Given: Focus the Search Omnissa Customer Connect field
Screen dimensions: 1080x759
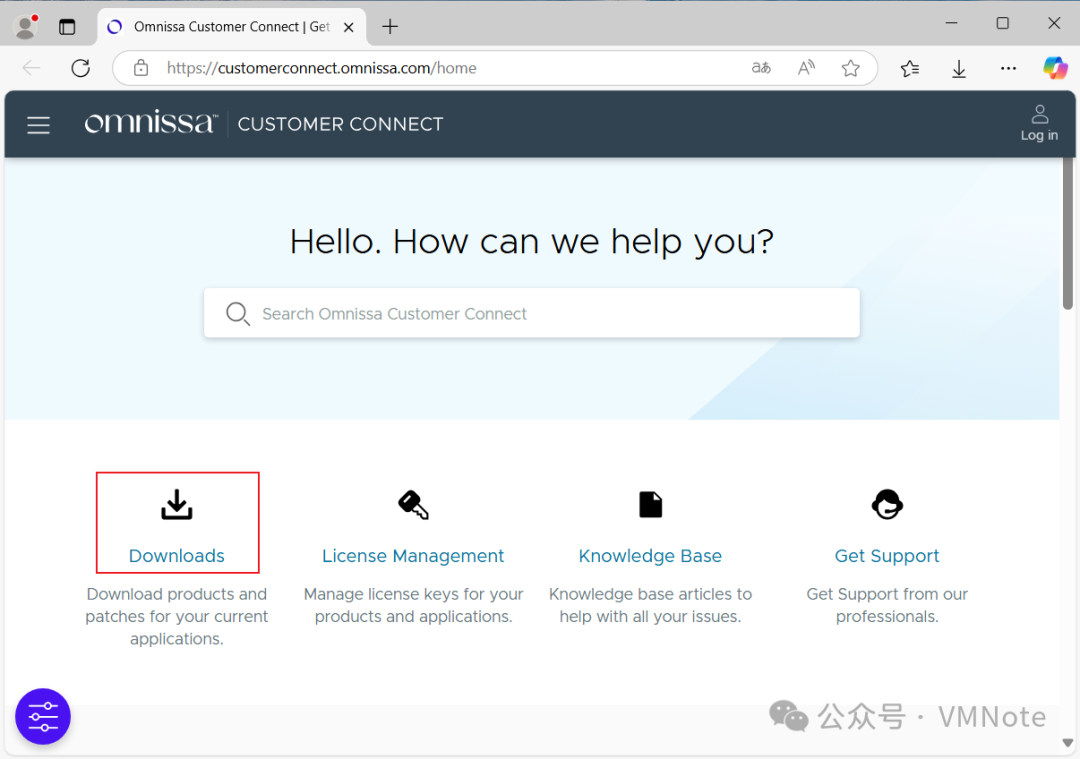Looking at the screenshot, I should pyautogui.click(x=532, y=313).
